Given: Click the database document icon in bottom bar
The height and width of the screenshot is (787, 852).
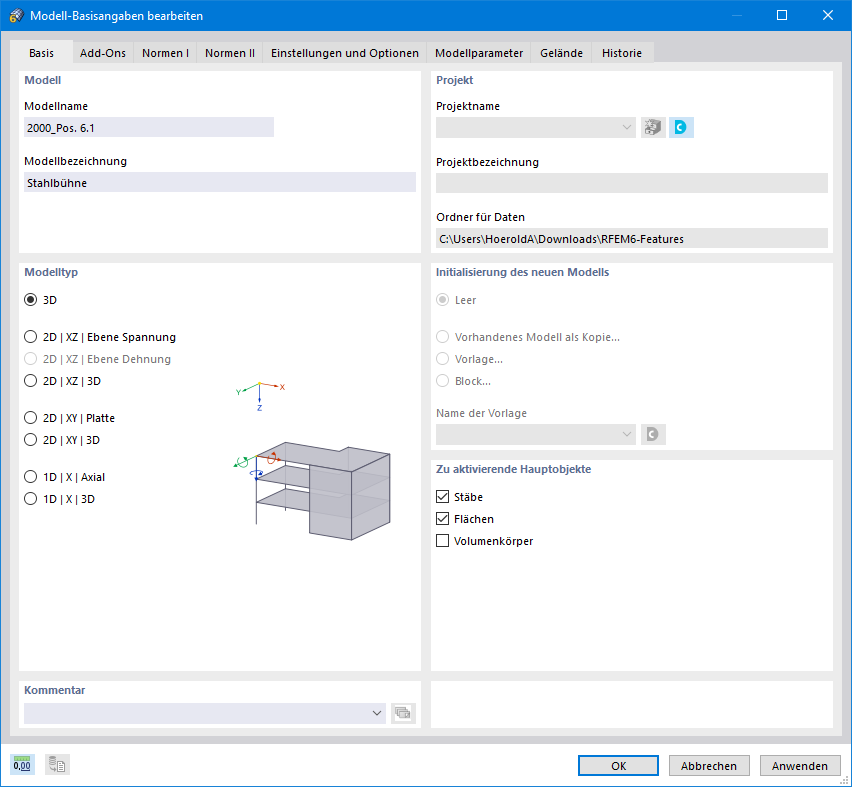Looking at the screenshot, I should point(57,765).
